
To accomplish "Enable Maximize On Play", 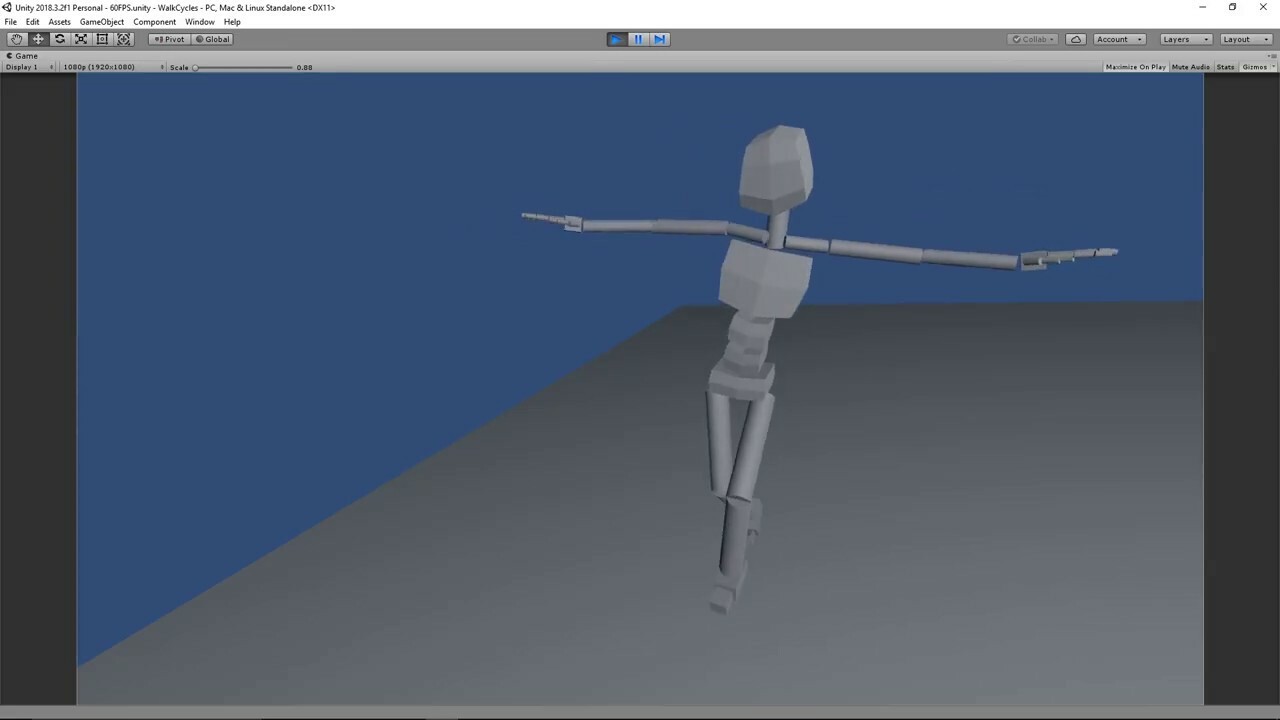I will point(1134,67).
